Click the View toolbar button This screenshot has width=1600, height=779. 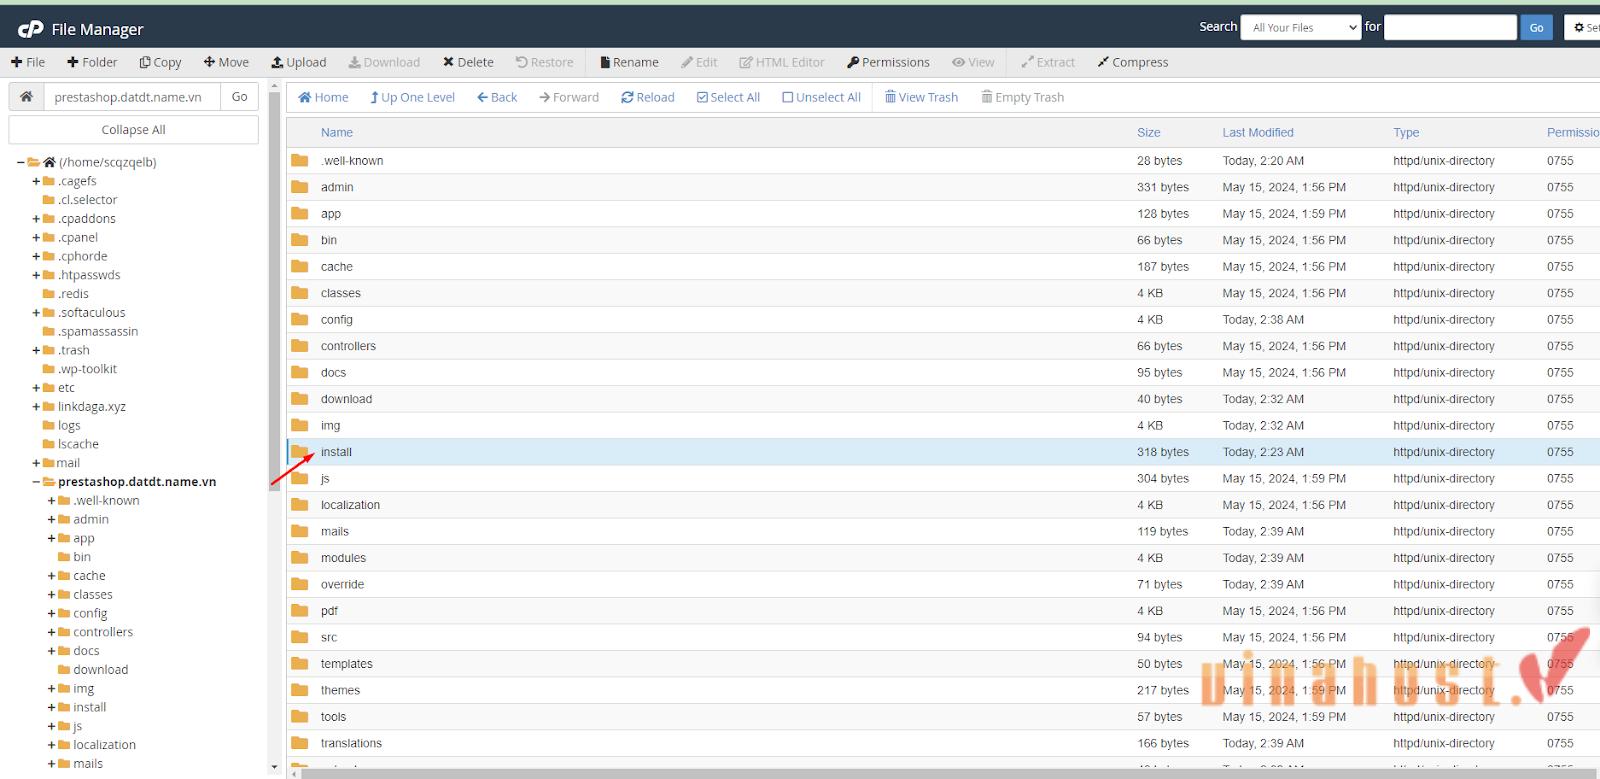tap(973, 62)
